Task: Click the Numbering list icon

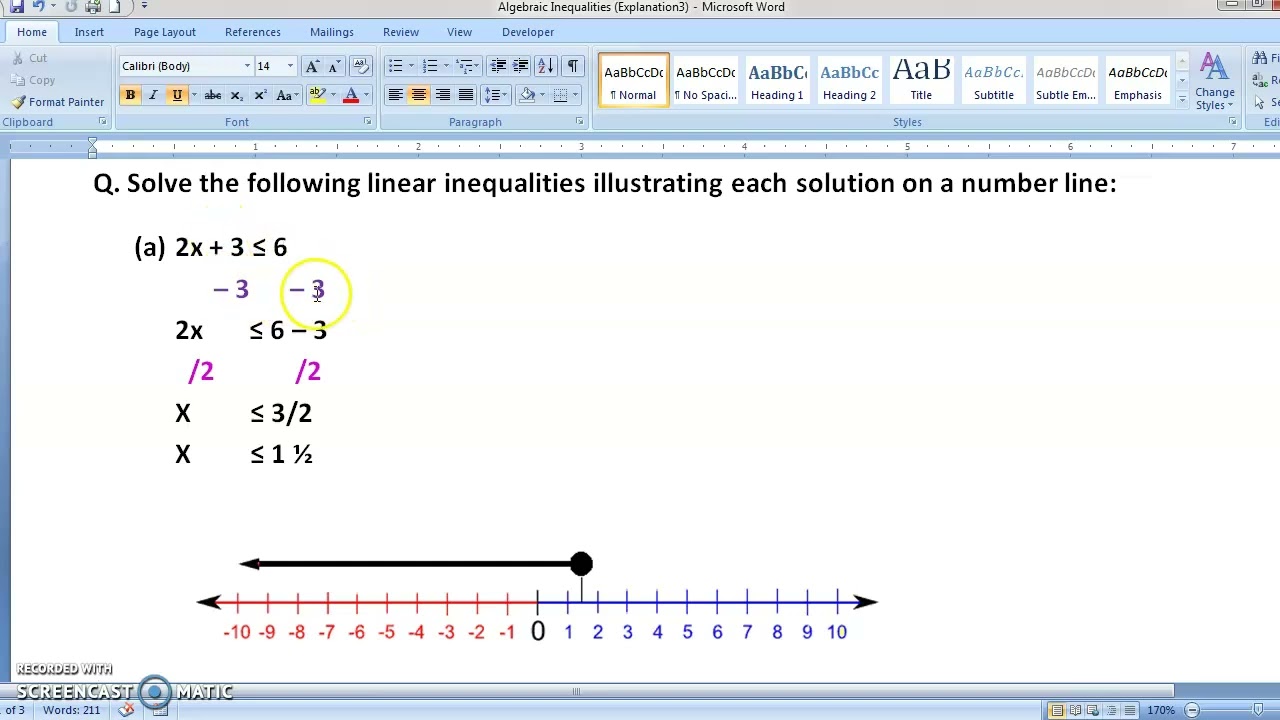Action: tap(430, 66)
